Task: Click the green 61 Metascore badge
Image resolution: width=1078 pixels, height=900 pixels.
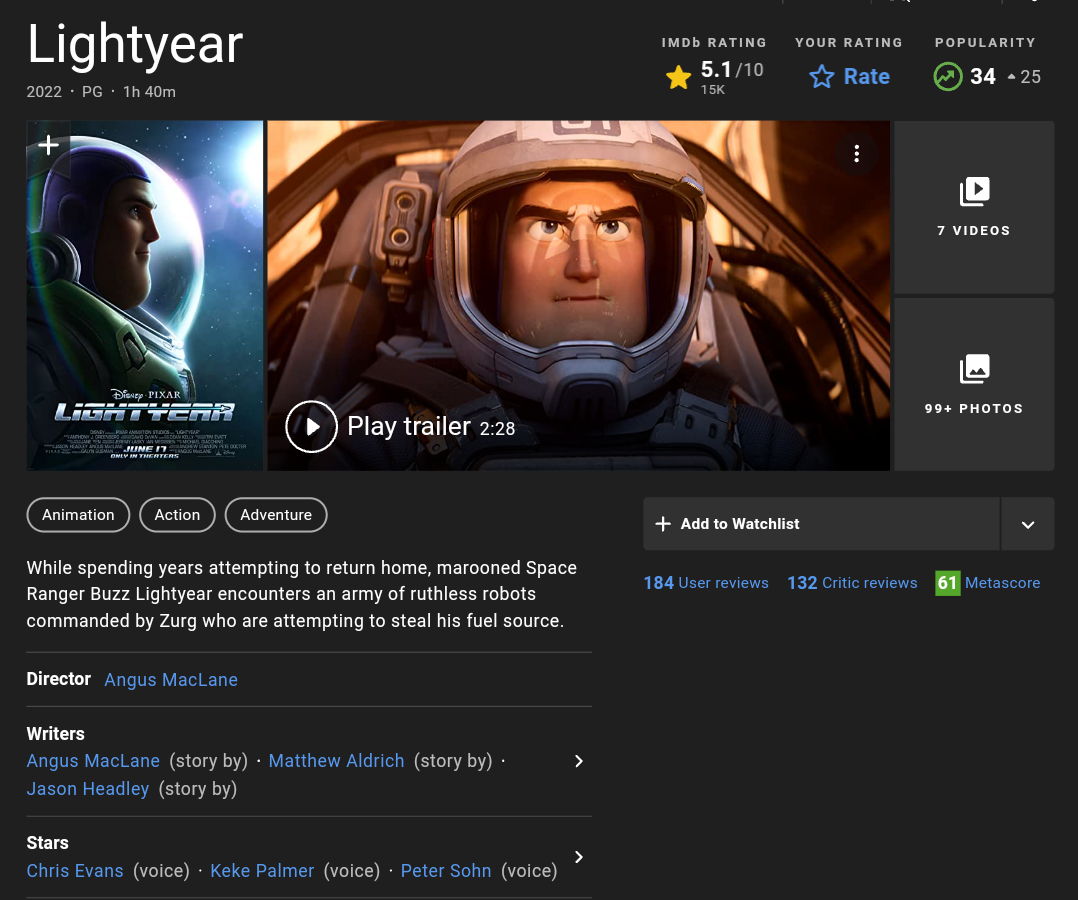Action: 947,583
